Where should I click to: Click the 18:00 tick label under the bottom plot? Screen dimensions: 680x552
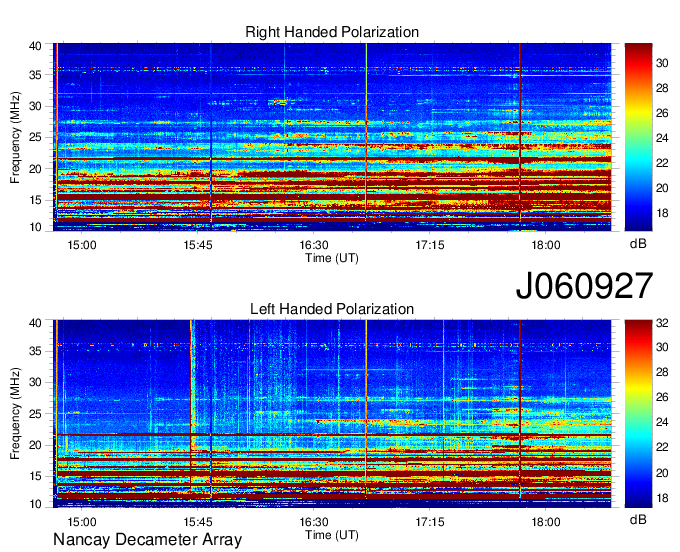pyautogui.click(x=546, y=522)
